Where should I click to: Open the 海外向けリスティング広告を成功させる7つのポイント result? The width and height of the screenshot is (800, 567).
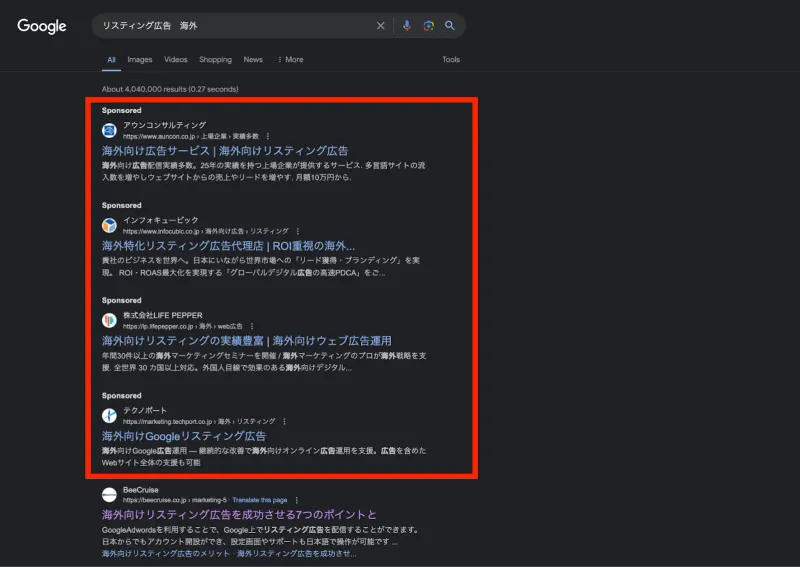coord(239,514)
